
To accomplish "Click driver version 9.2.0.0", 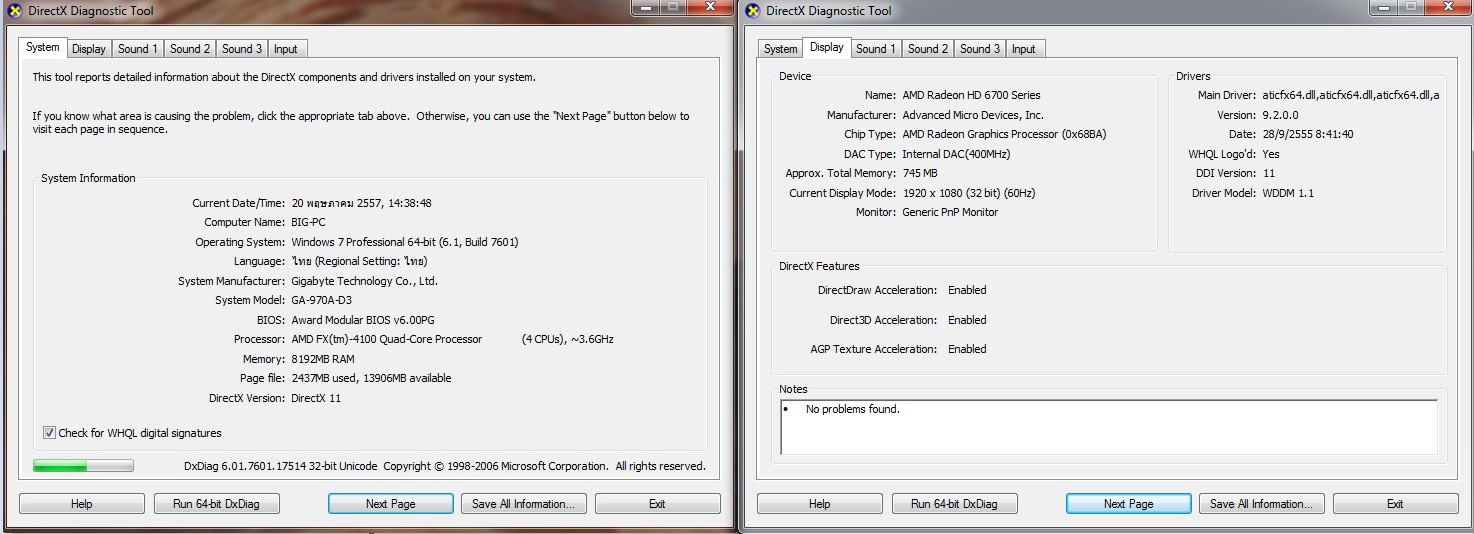I will click(1279, 115).
